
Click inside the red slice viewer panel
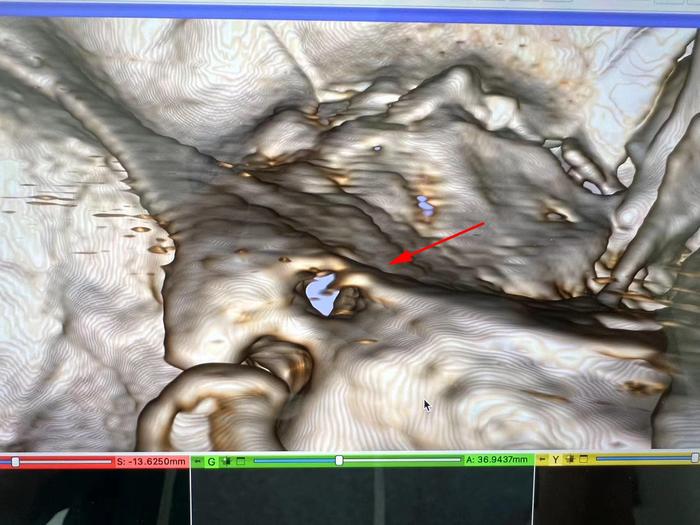coord(95,497)
